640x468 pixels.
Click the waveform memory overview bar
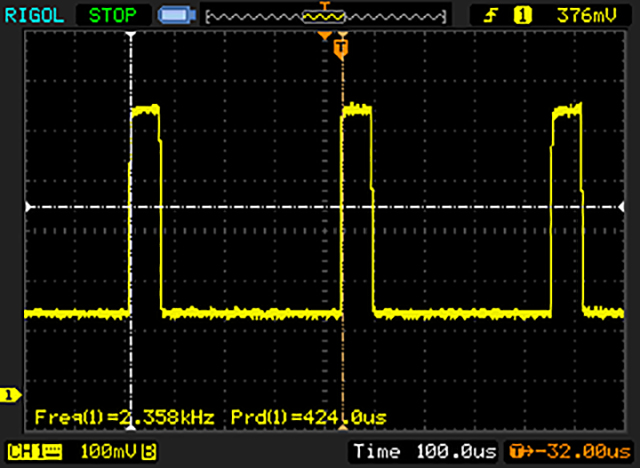pyautogui.click(x=326, y=17)
